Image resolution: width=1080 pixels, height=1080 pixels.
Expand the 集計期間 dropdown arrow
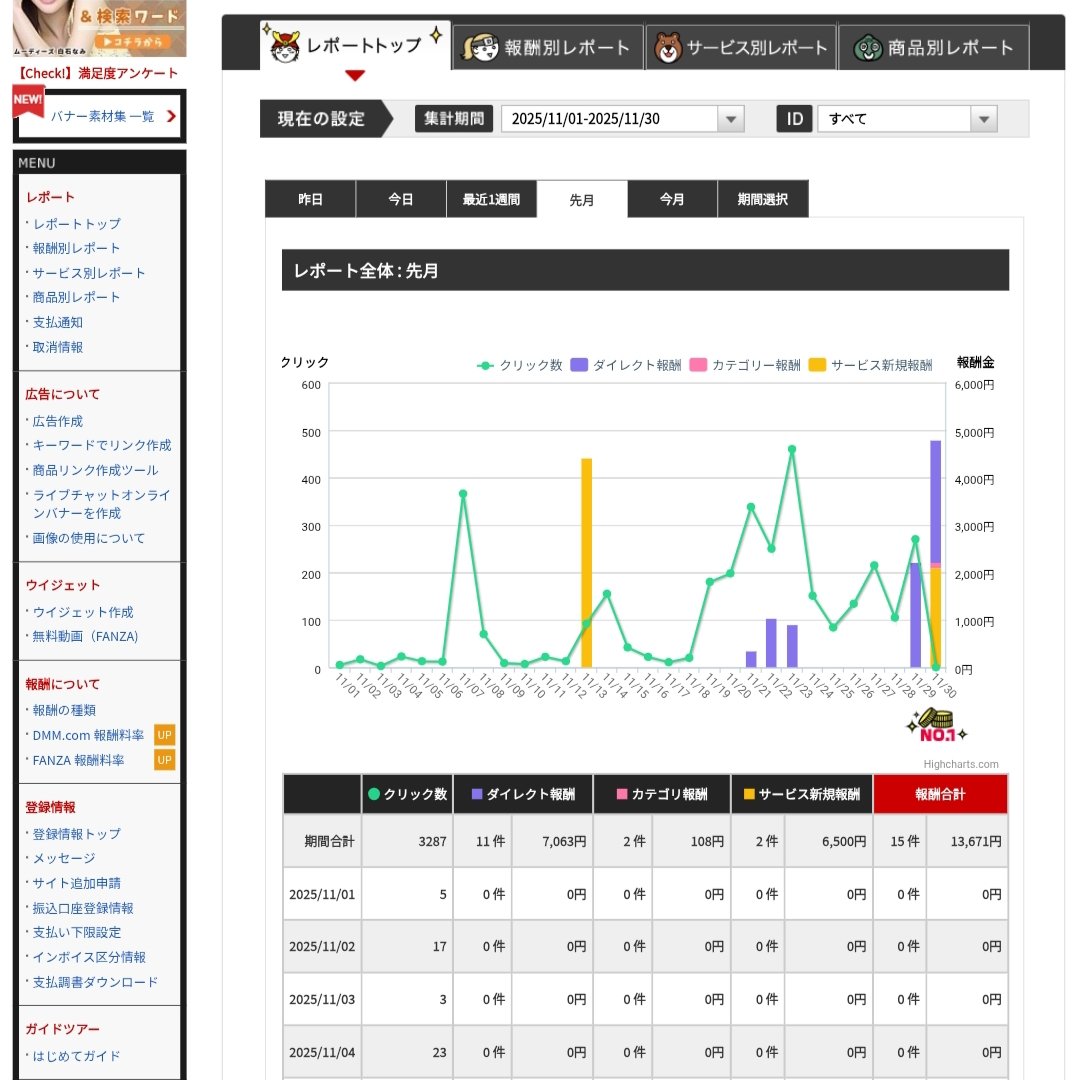point(730,118)
